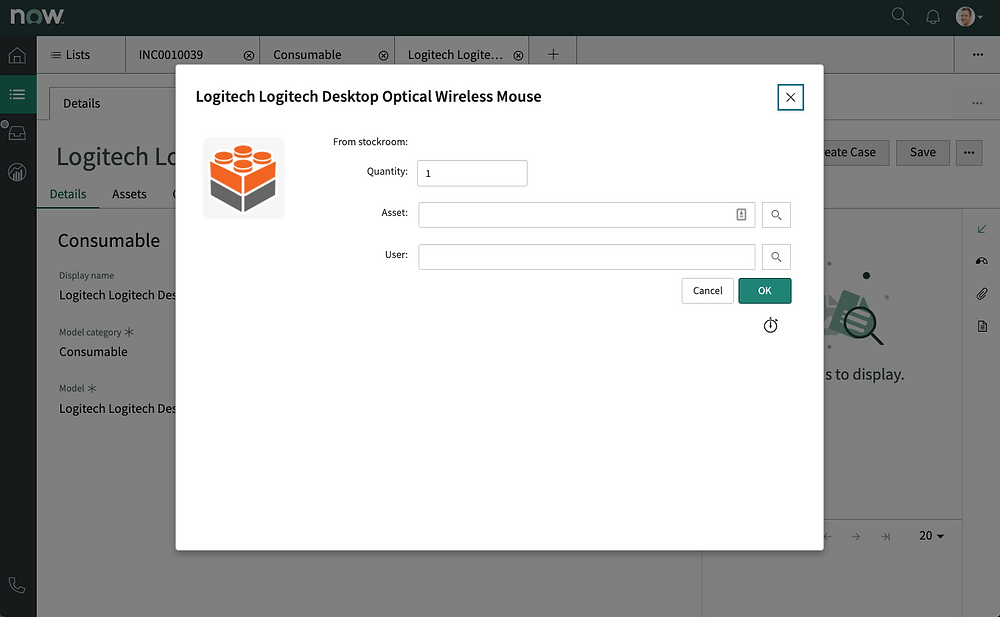Open the document template icon
The image size is (1000, 617).
(x=982, y=326)
